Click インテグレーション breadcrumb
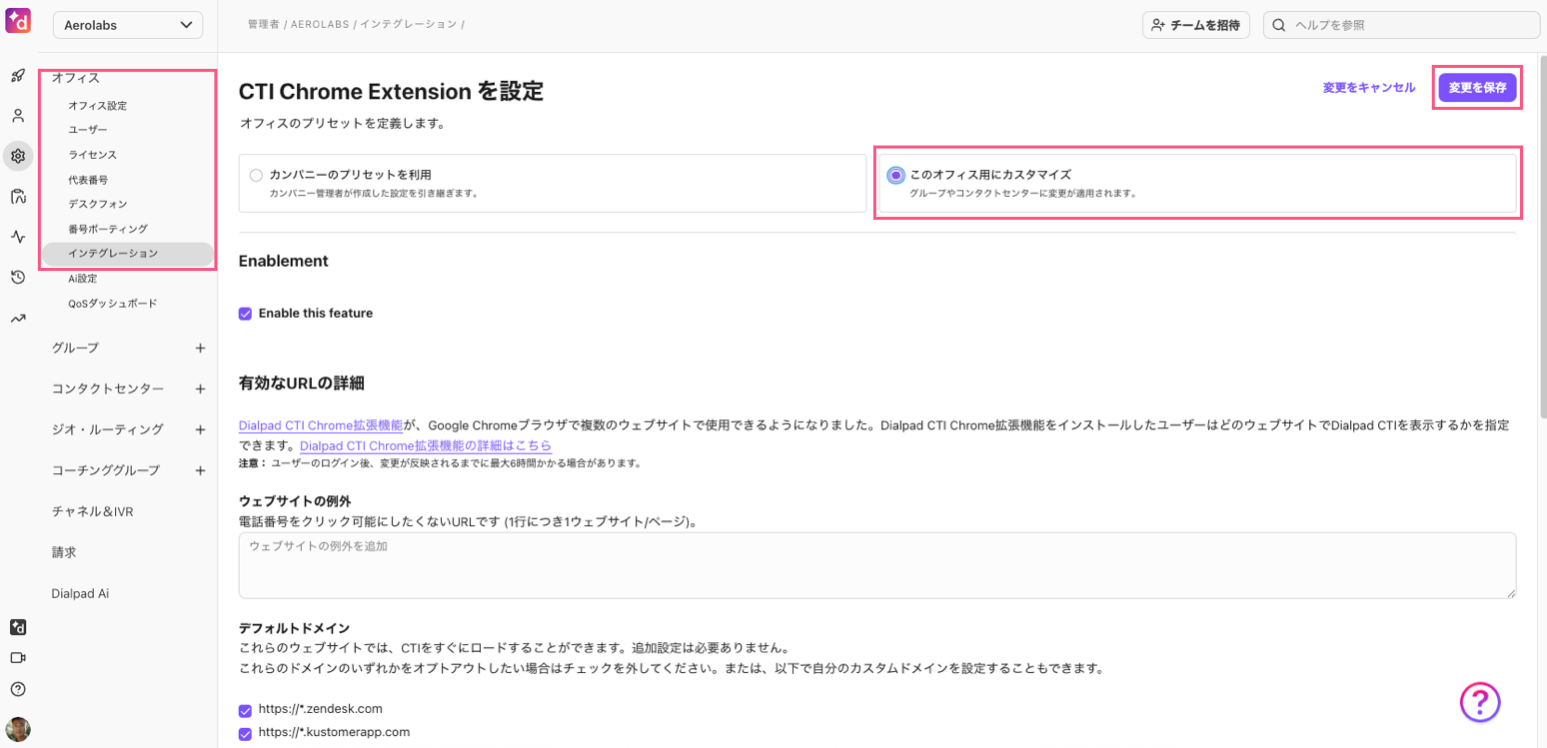The height and width of the screenshot is (748, 1547). click(x=409, y=24)
